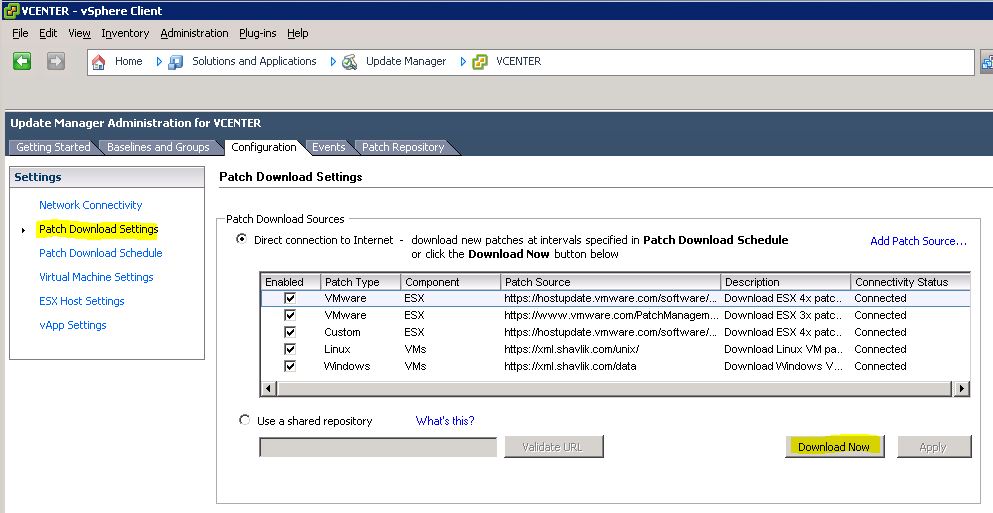993x513 pixels.
Task: Click Add Patch Source link
Action: pyautogui.click(x=918, y=241)
